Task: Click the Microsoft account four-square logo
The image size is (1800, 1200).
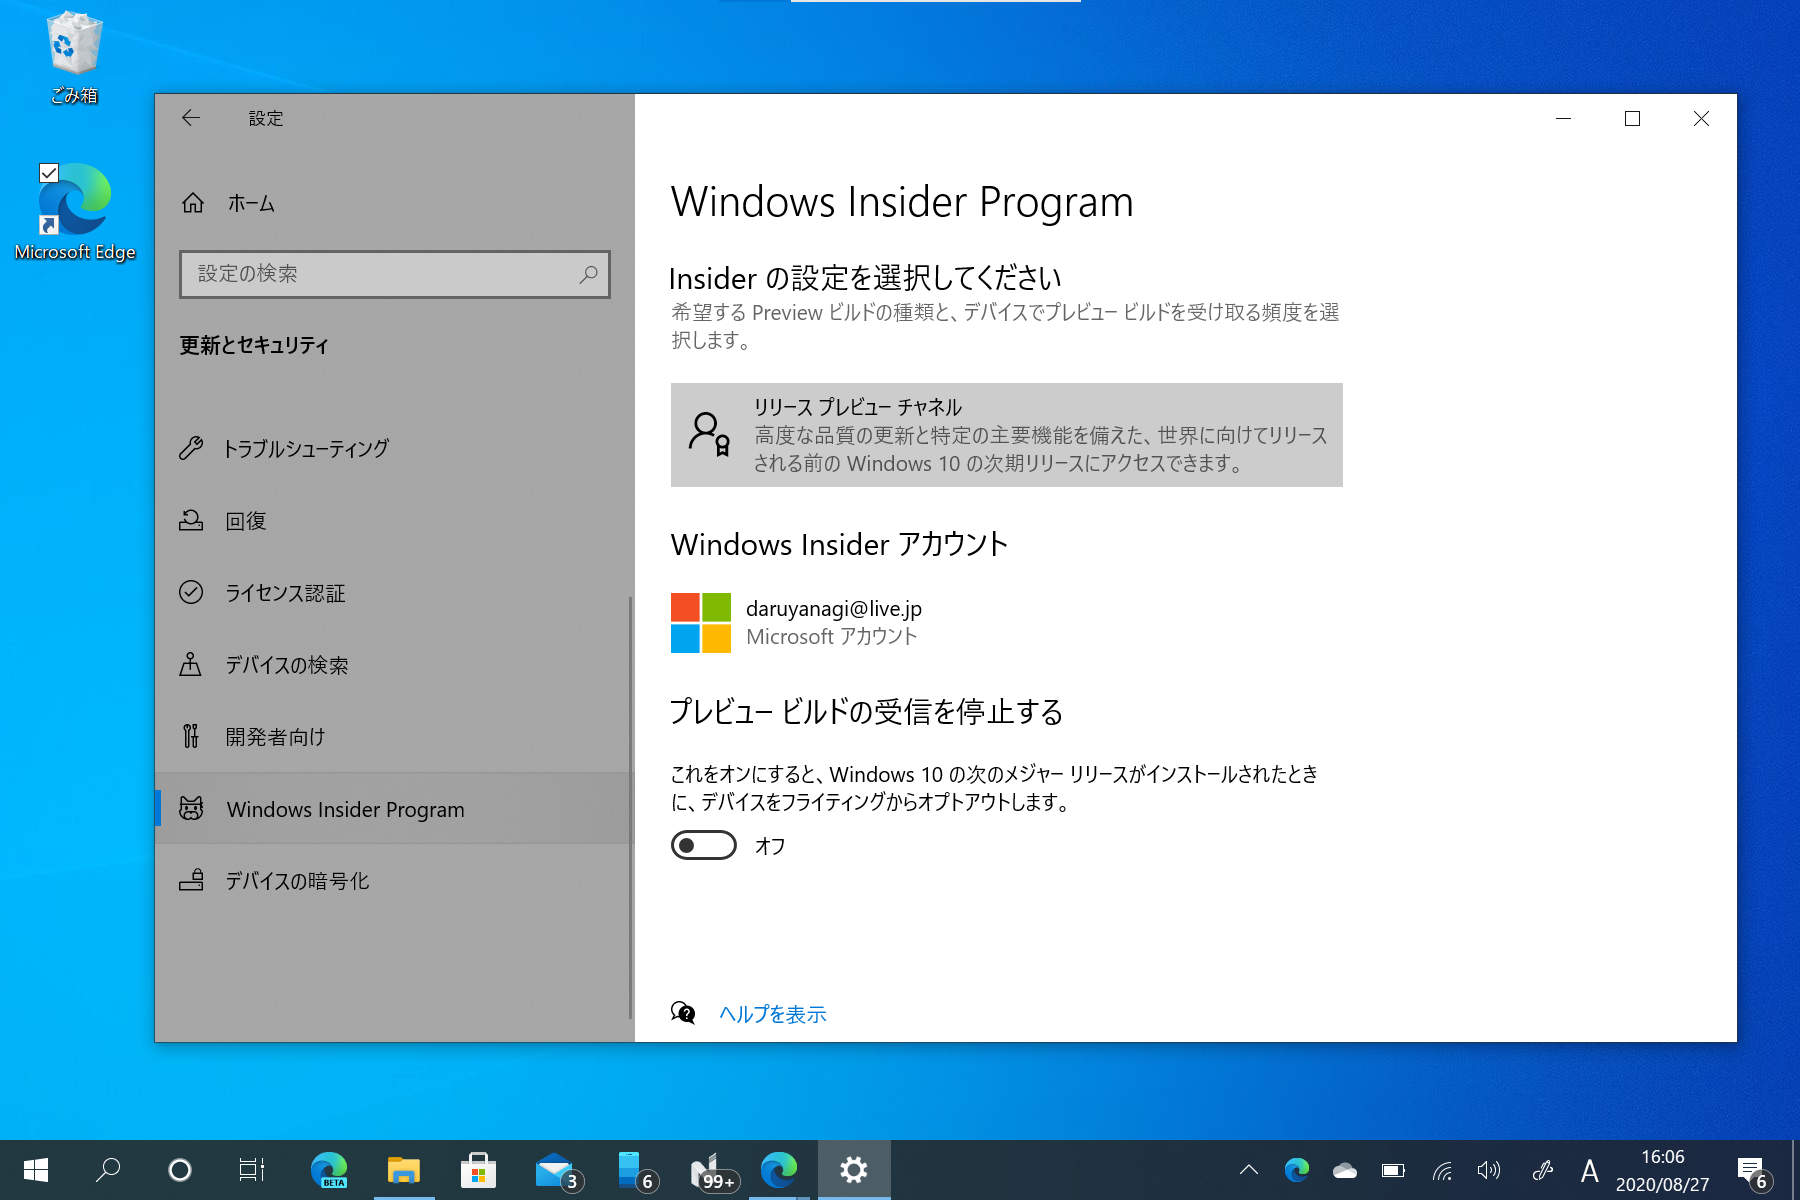Action: [x=700, y=621]
